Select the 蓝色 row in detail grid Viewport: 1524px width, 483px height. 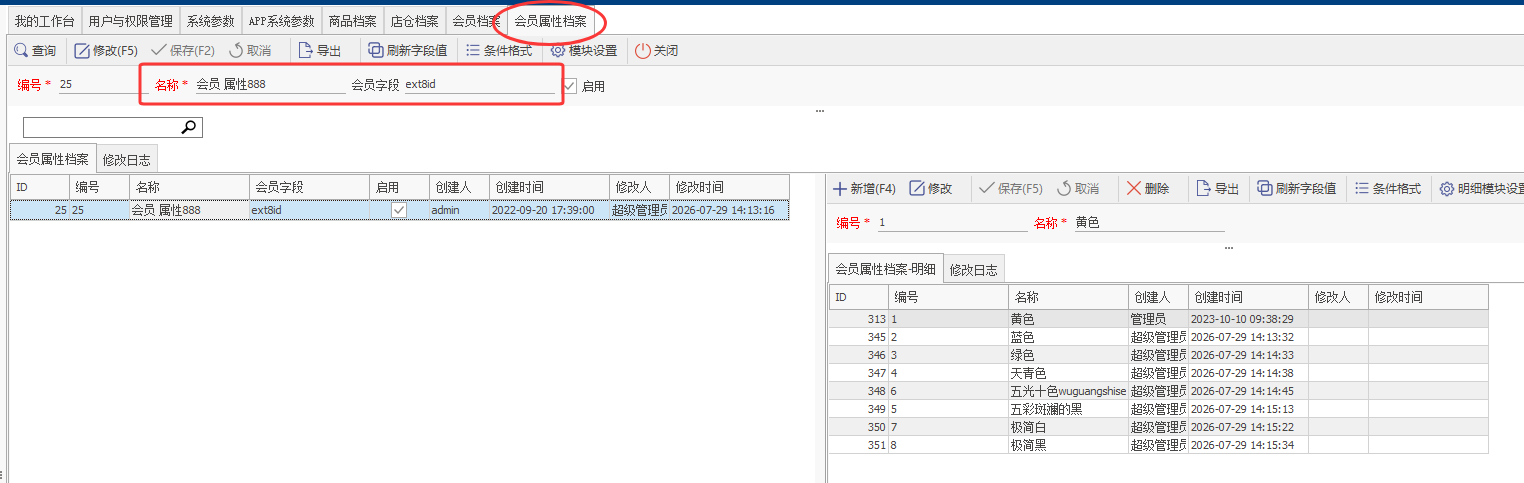[1158, 337]
